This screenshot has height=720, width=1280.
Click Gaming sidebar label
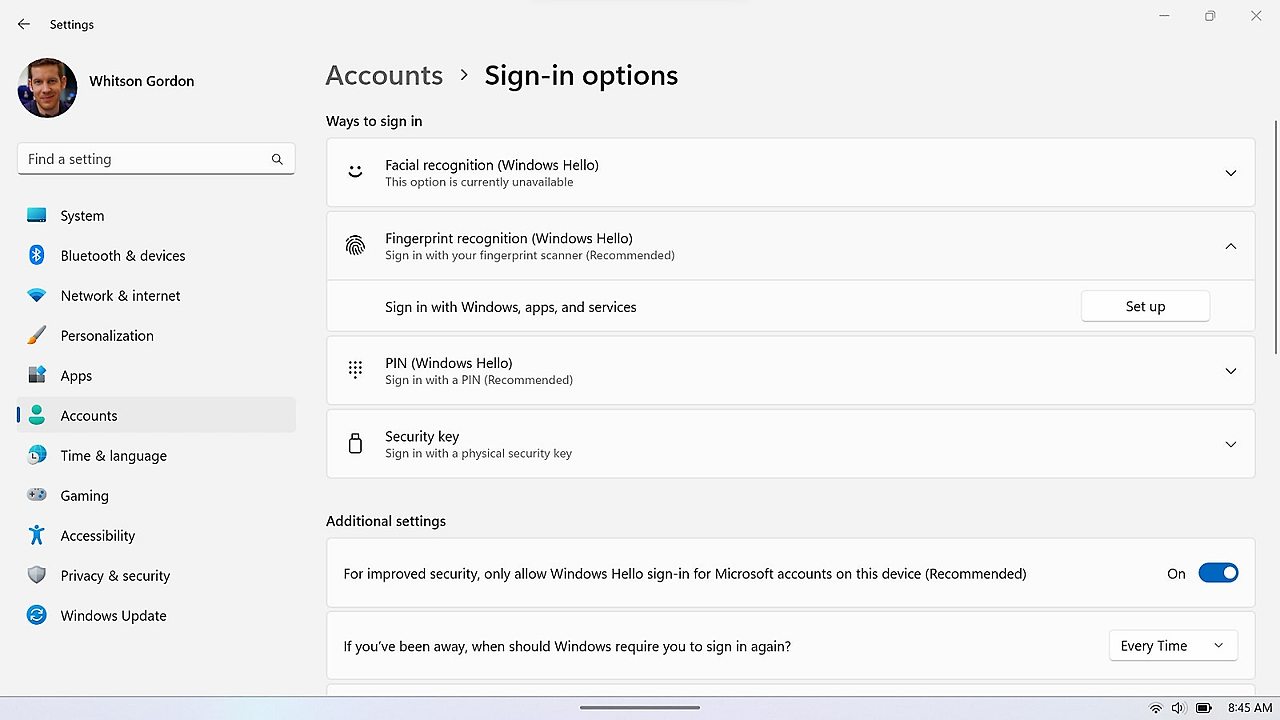[x=84, y=496]
